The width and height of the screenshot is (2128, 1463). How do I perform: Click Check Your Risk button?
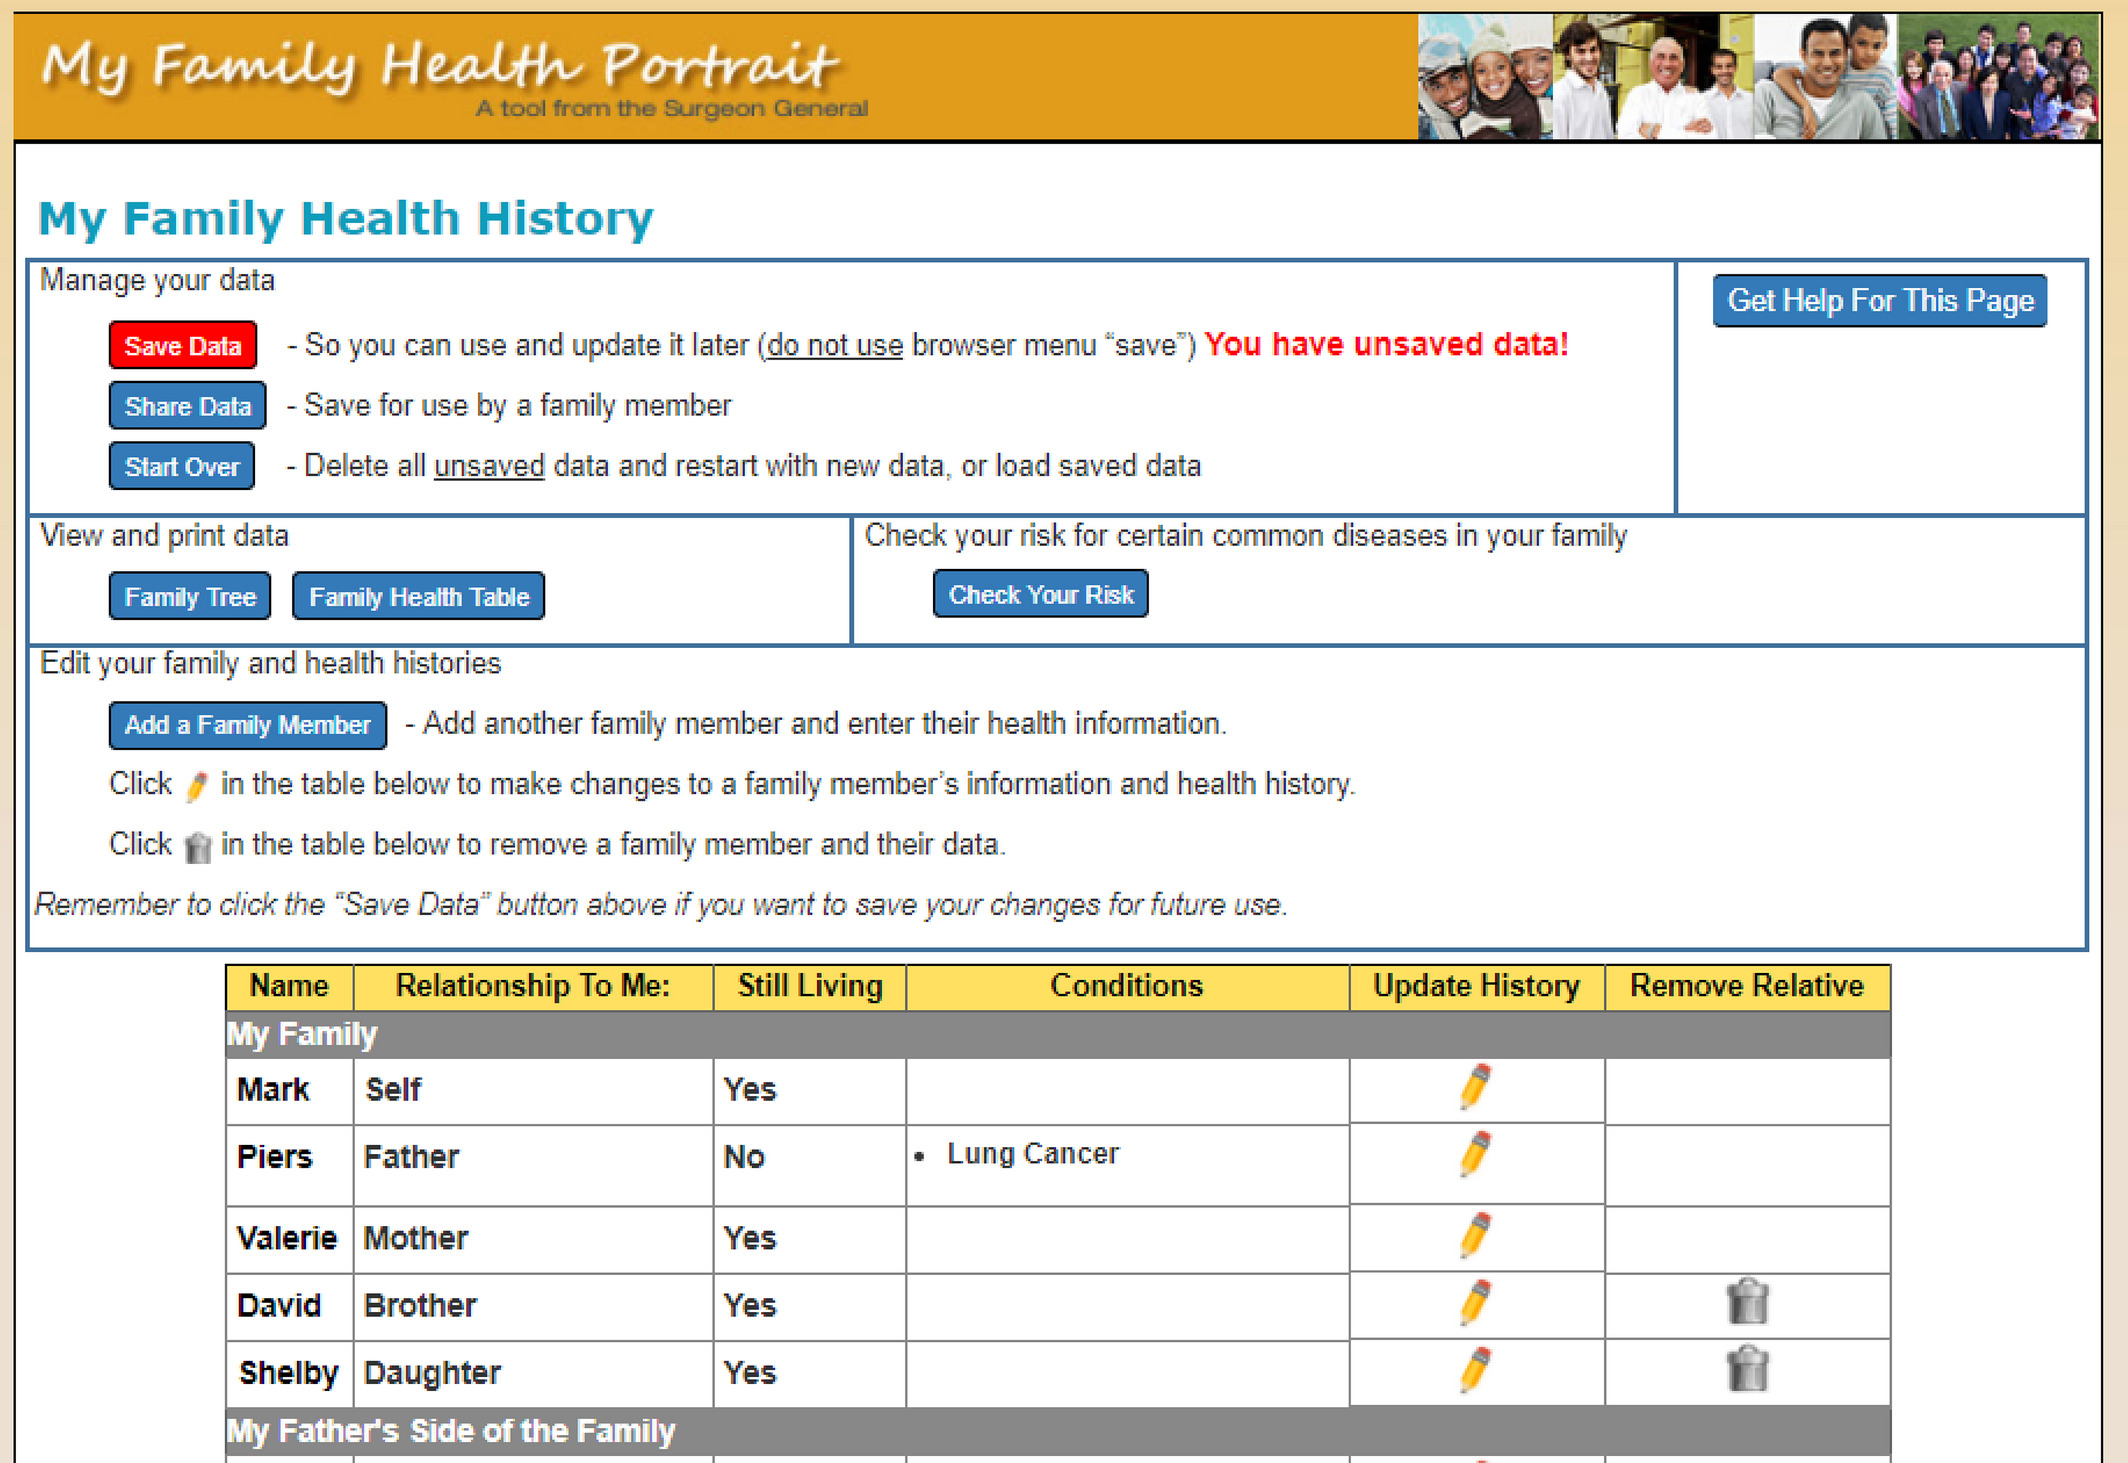1041,595
